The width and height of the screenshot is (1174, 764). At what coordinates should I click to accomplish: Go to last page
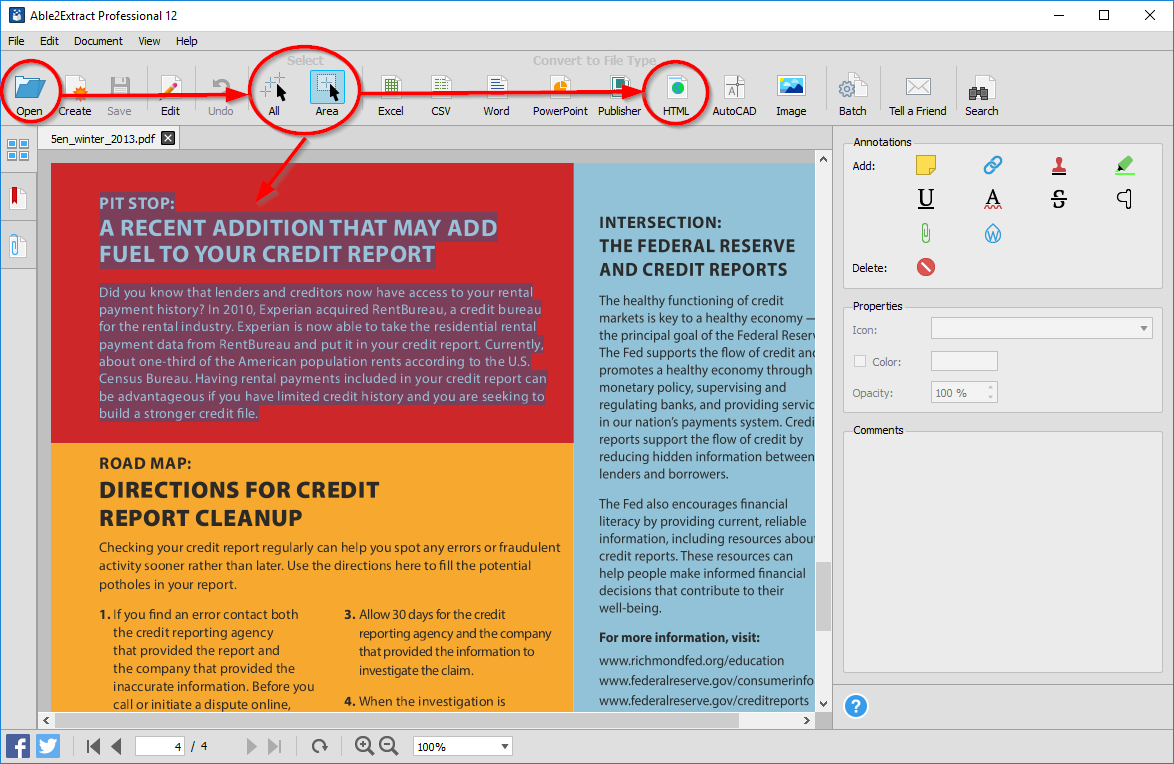click(x=275, y=746)
